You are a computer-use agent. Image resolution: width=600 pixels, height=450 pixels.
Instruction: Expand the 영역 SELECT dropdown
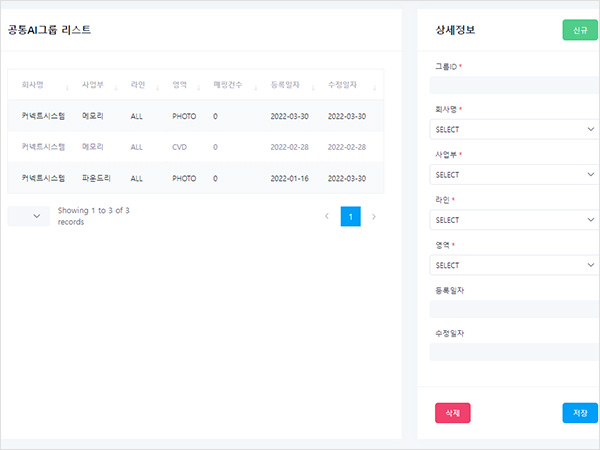coord(514,265)
